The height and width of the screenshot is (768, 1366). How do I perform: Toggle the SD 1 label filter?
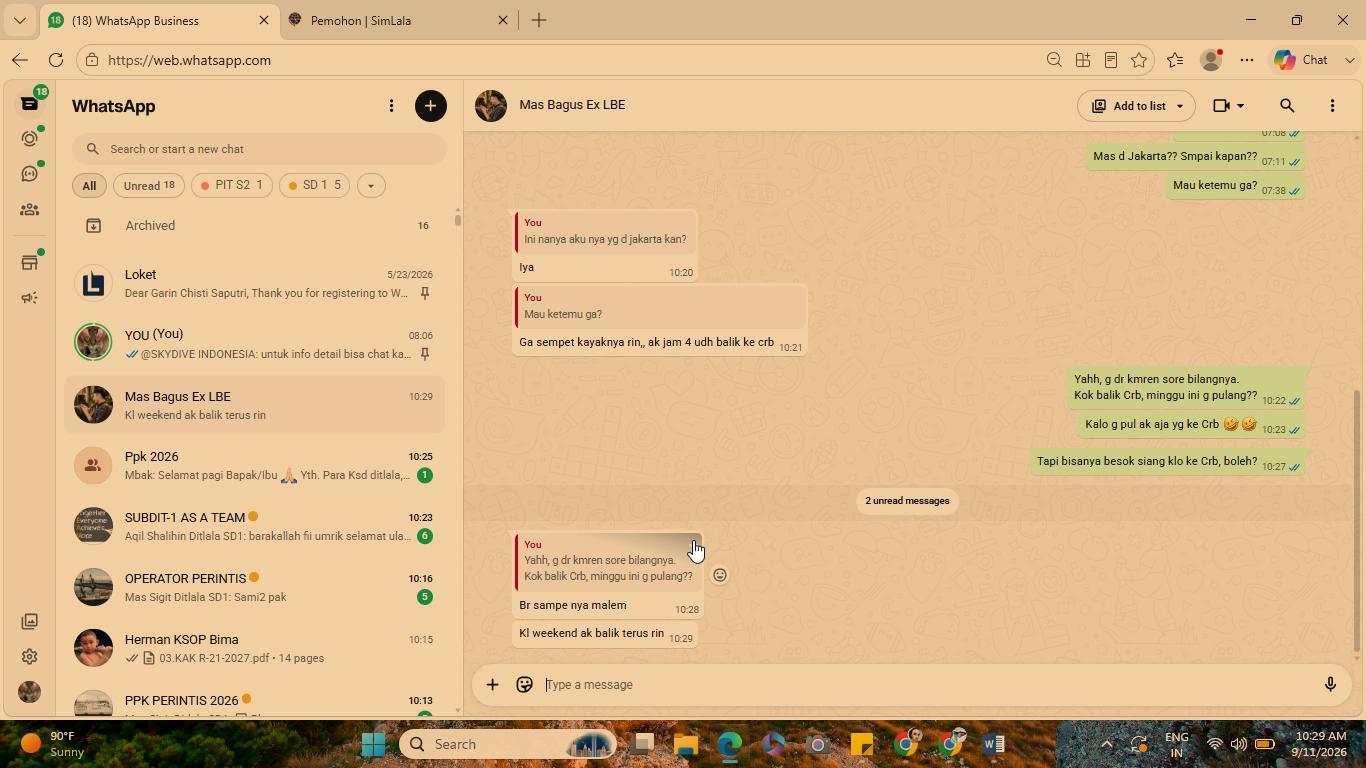(x=315, y=185)
